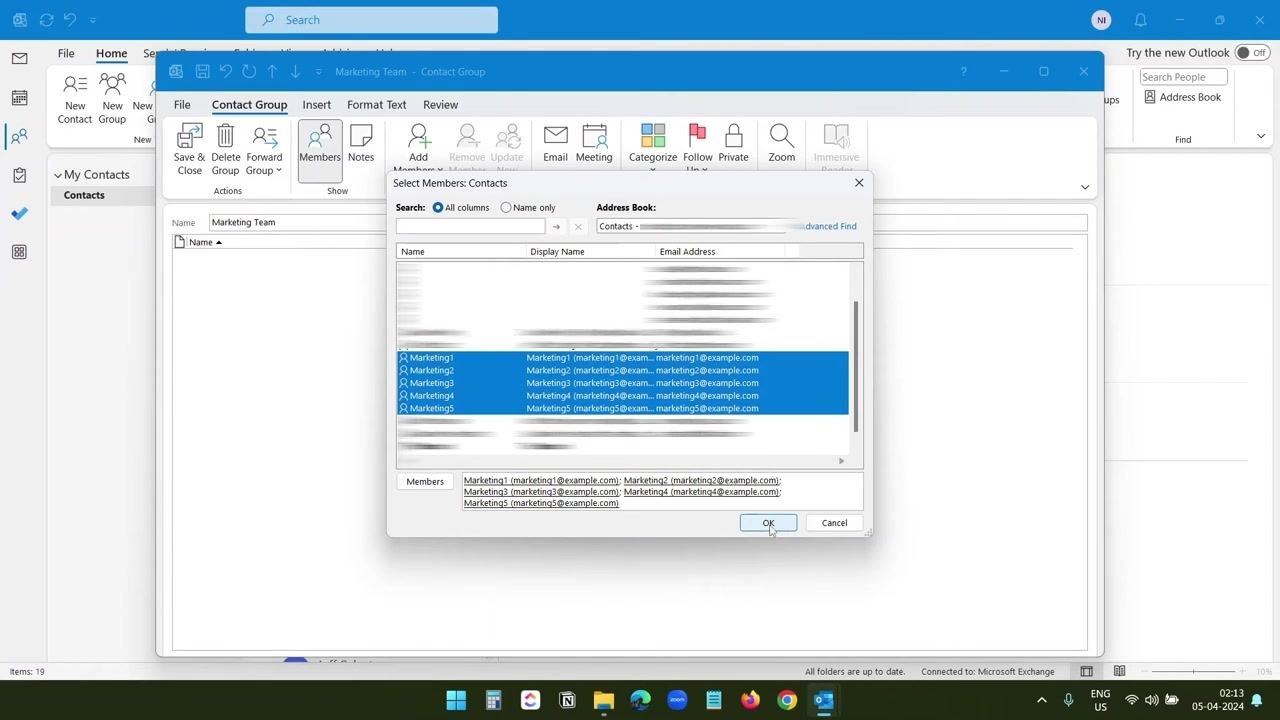Sort by Display Name column header
This screenshot has height=720, width=1280.
click(x=590, y=252)
